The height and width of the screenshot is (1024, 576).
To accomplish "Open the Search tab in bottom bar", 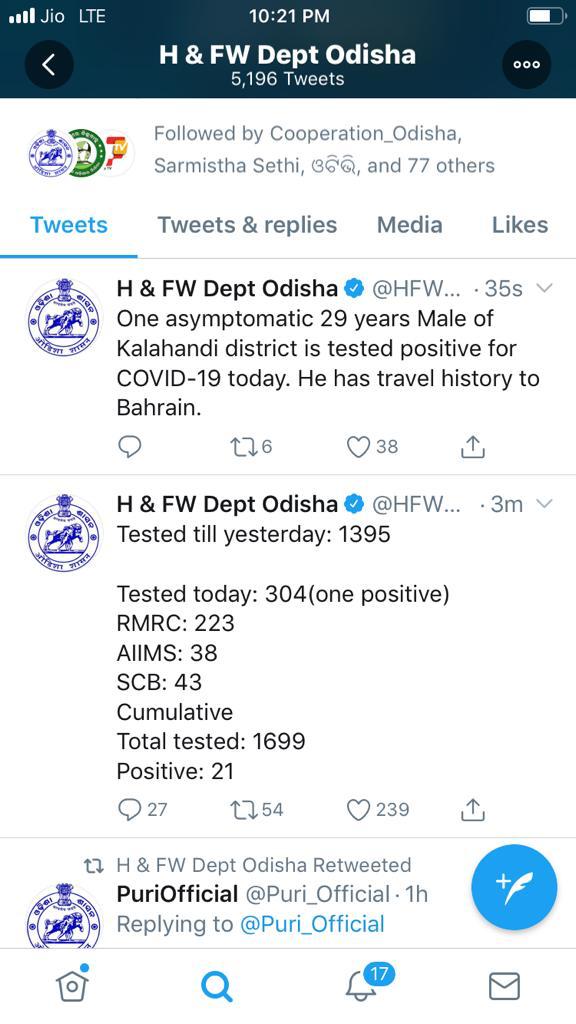I will [x=216, y=985].
